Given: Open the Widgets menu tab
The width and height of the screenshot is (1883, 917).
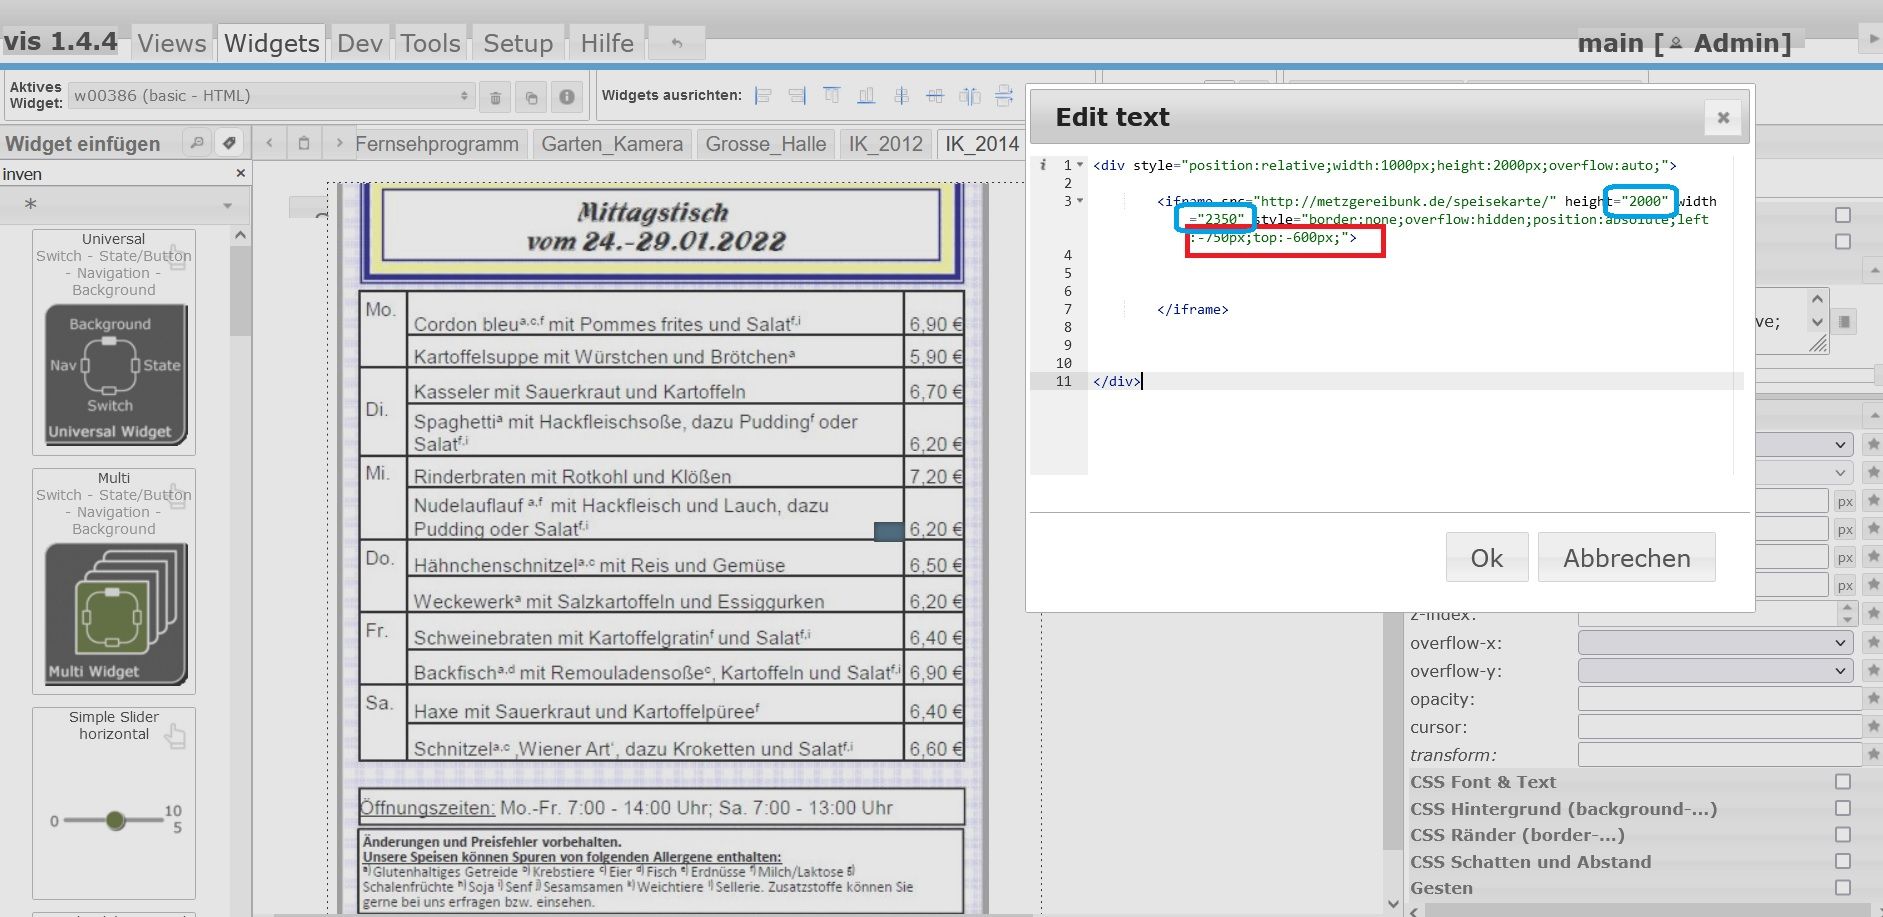Looking at the screenshot, I should pyautogui.click(x=272, y=43).
